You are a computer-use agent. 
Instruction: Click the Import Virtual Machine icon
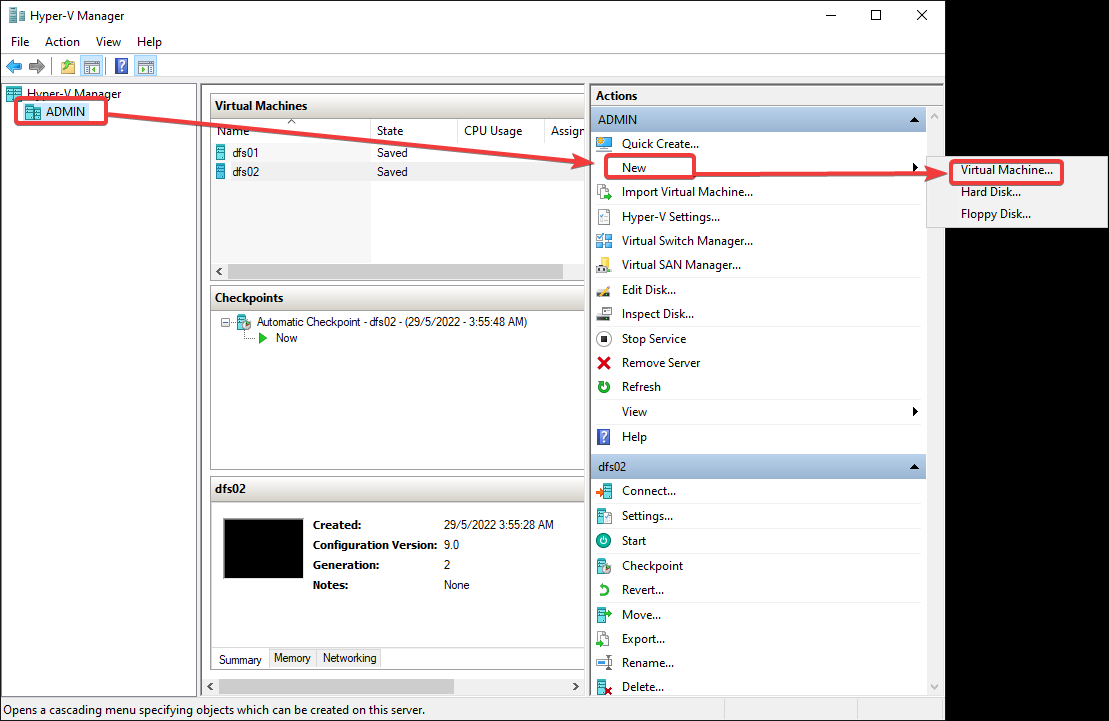604,192
